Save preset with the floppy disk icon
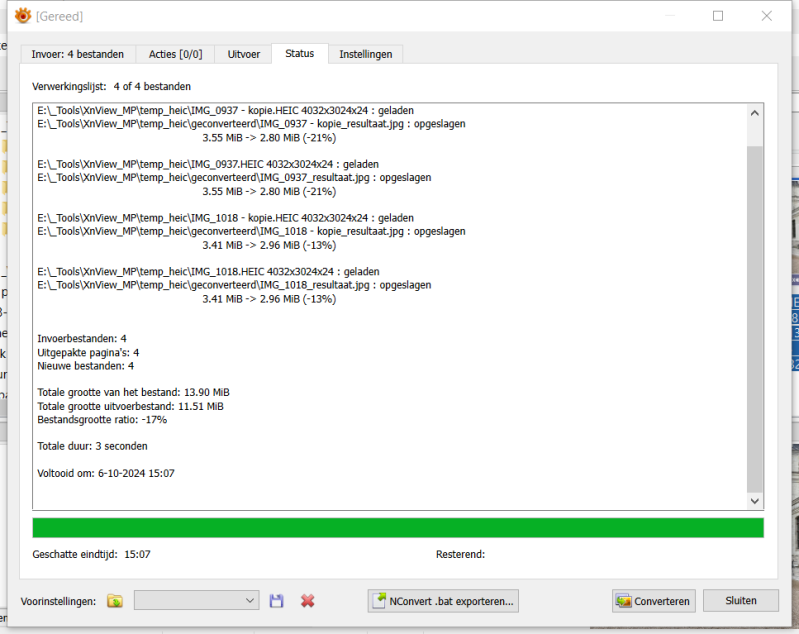Image resolution: width=799 pixels, height=634 pixels. pos(277,601)
